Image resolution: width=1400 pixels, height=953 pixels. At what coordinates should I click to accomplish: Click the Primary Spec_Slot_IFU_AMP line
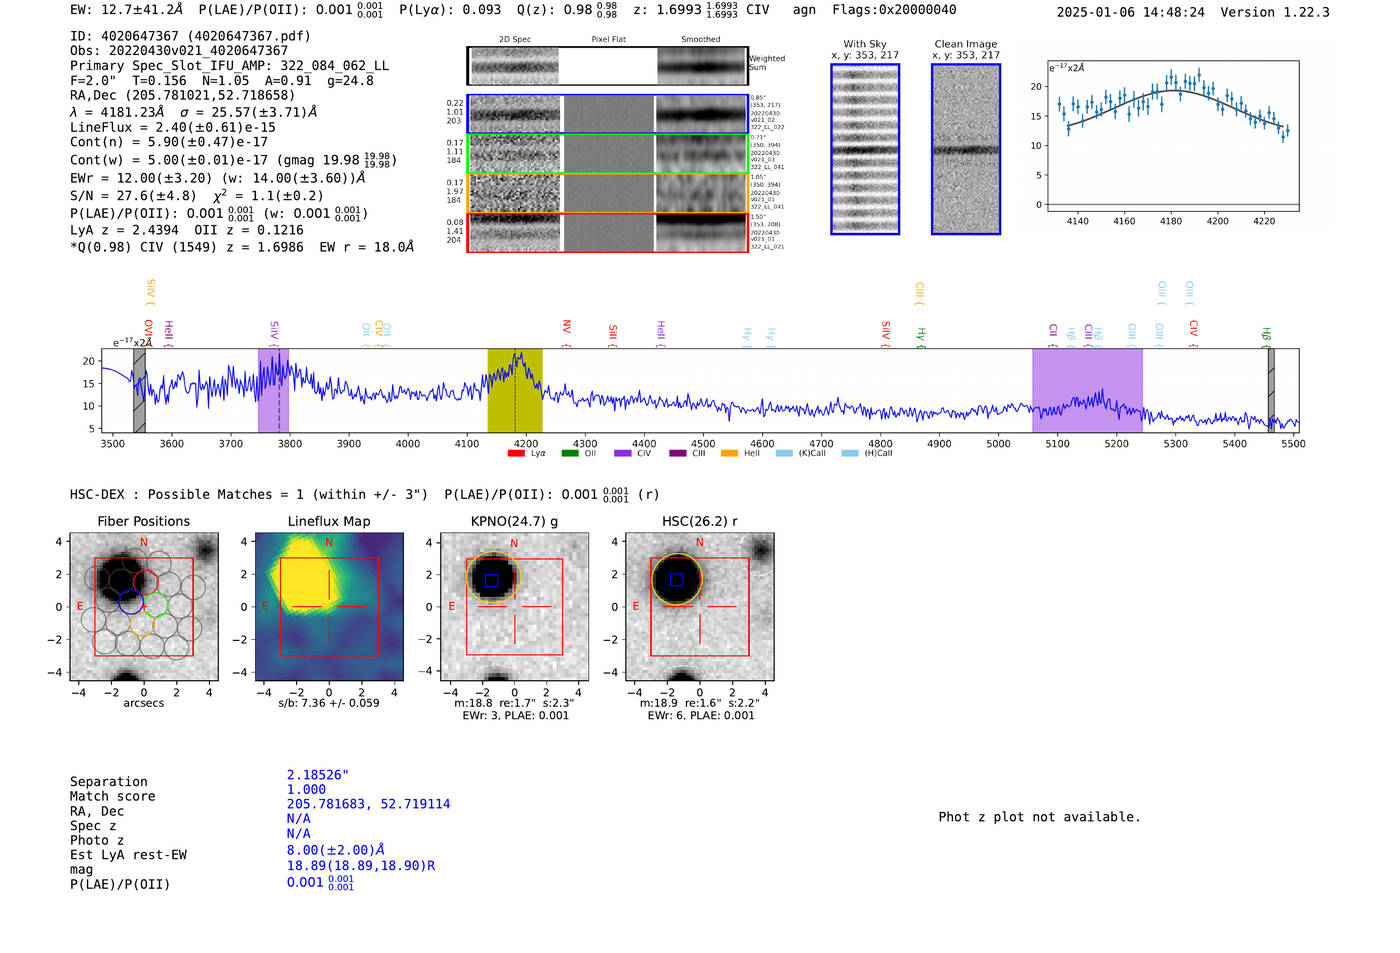pyautogui.click(x=230, y=66)
